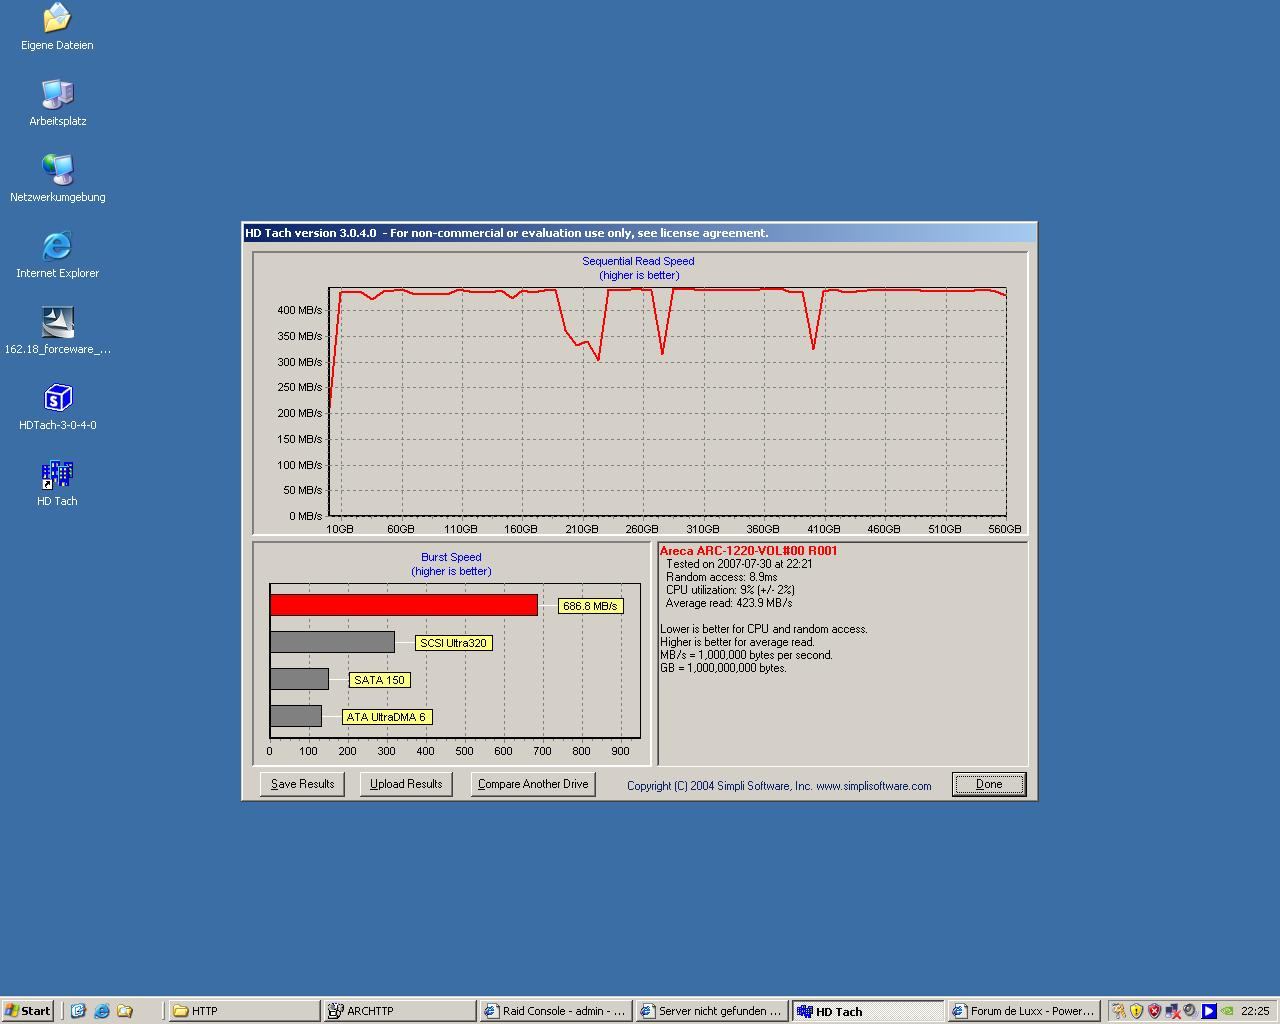Click the taskbar clock showing 22:25

click(1255, 1011)
